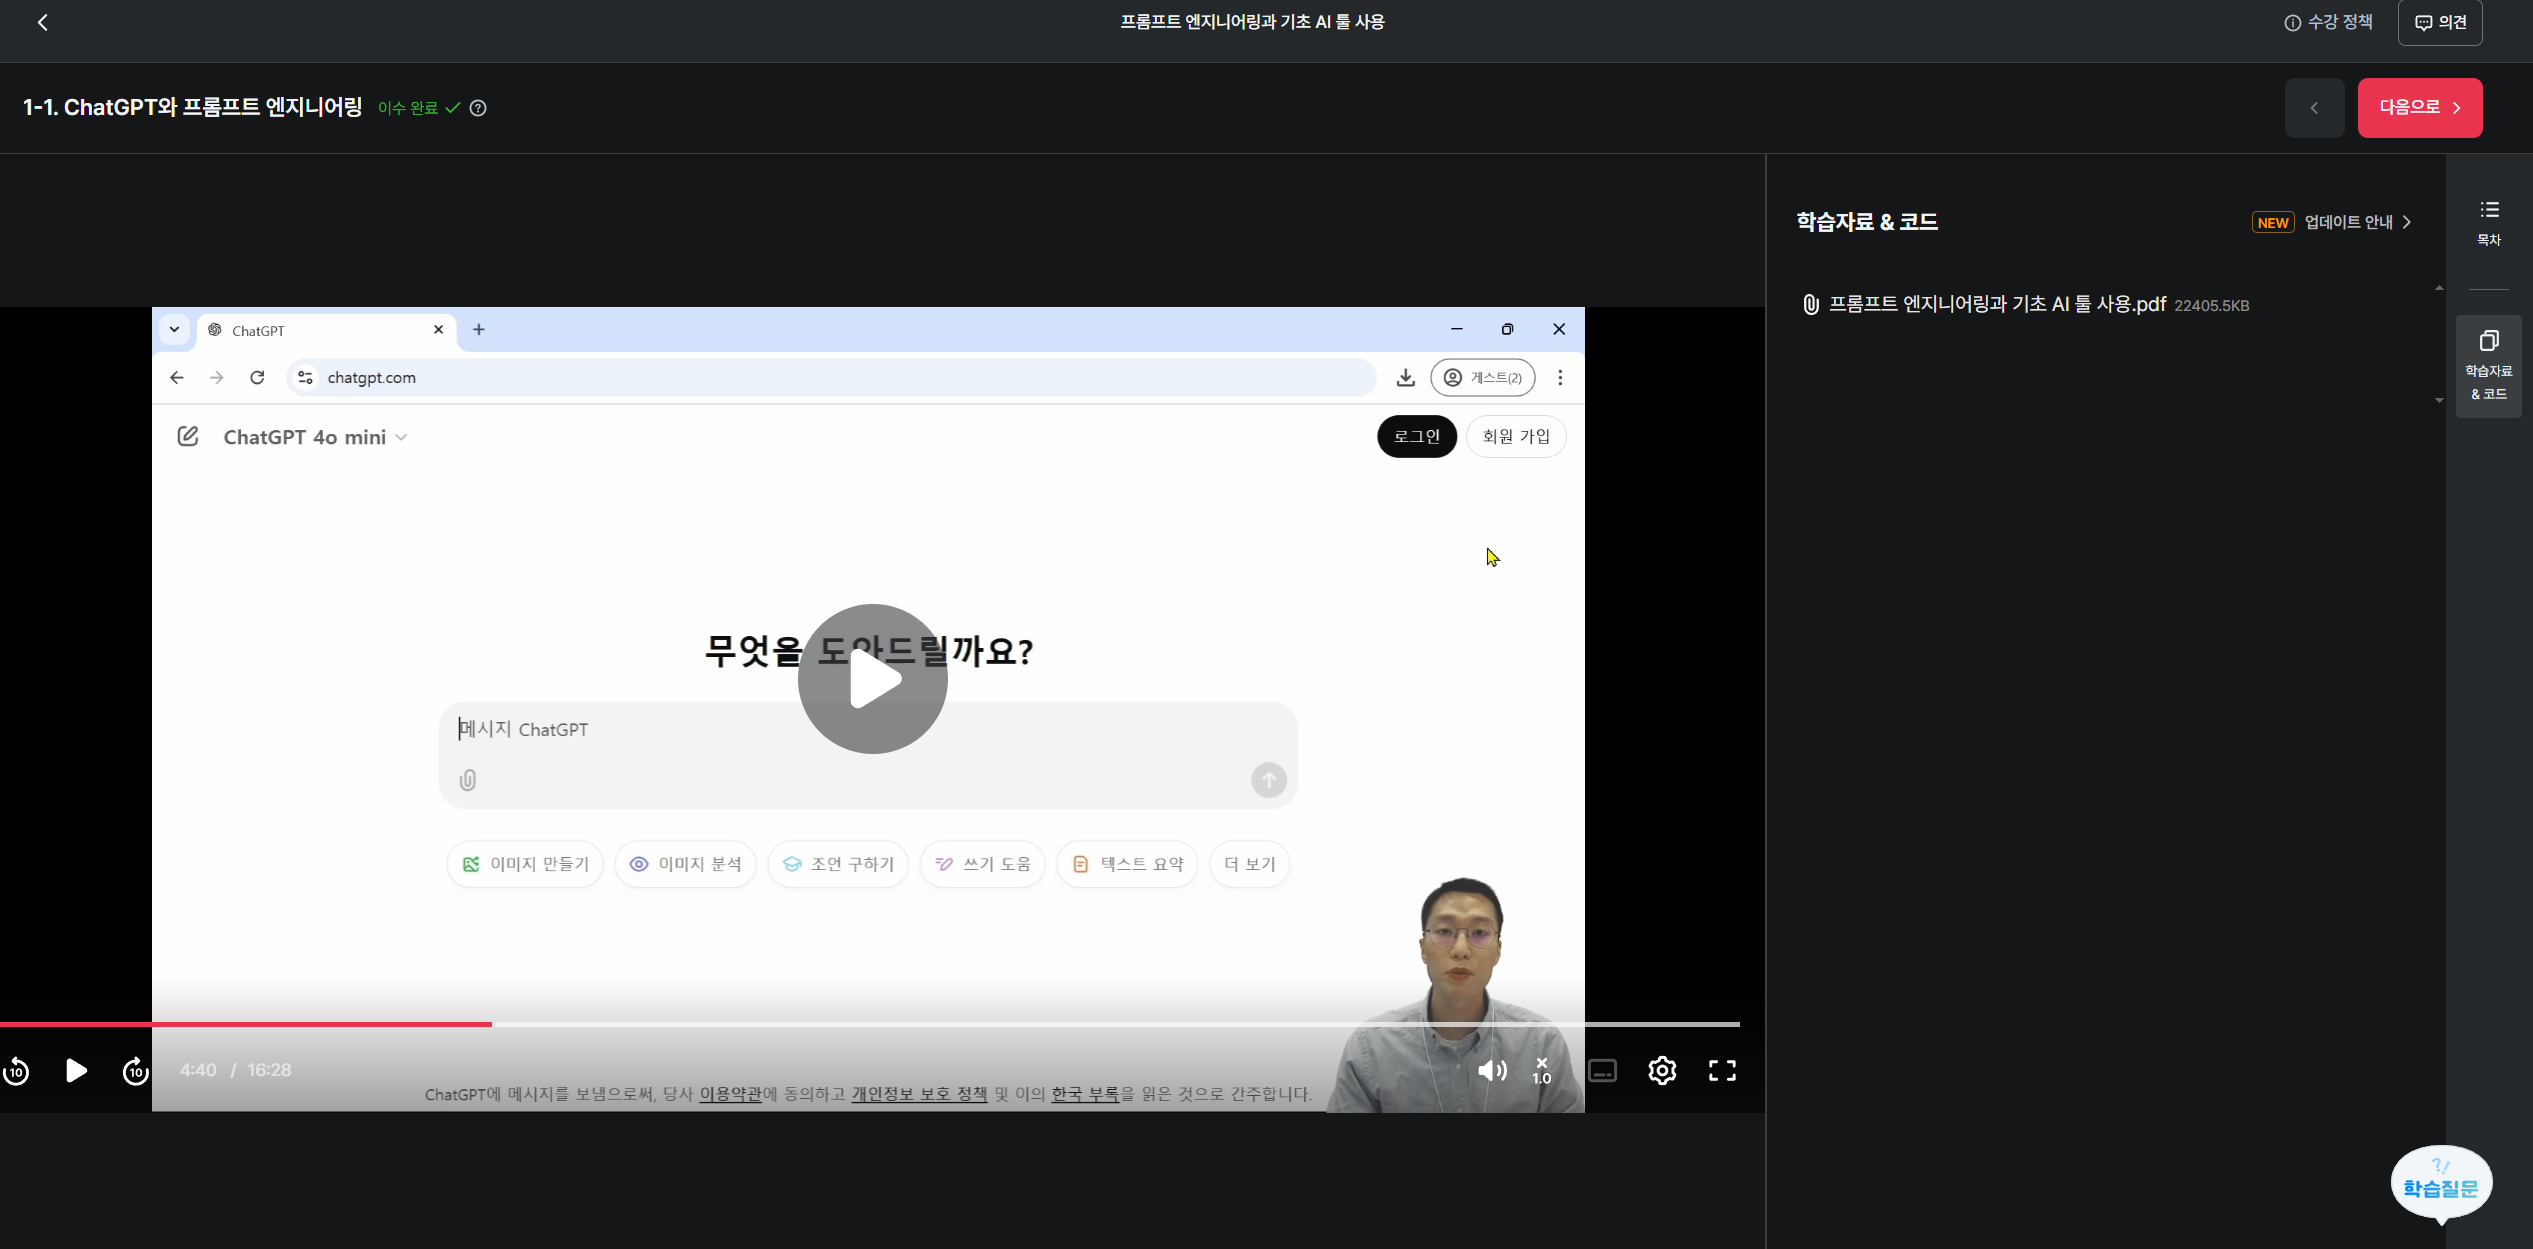The width and height of the screenshot is (2533, 1249).
Task: Click the 의견 feedback button
Action: [2440, 22]
